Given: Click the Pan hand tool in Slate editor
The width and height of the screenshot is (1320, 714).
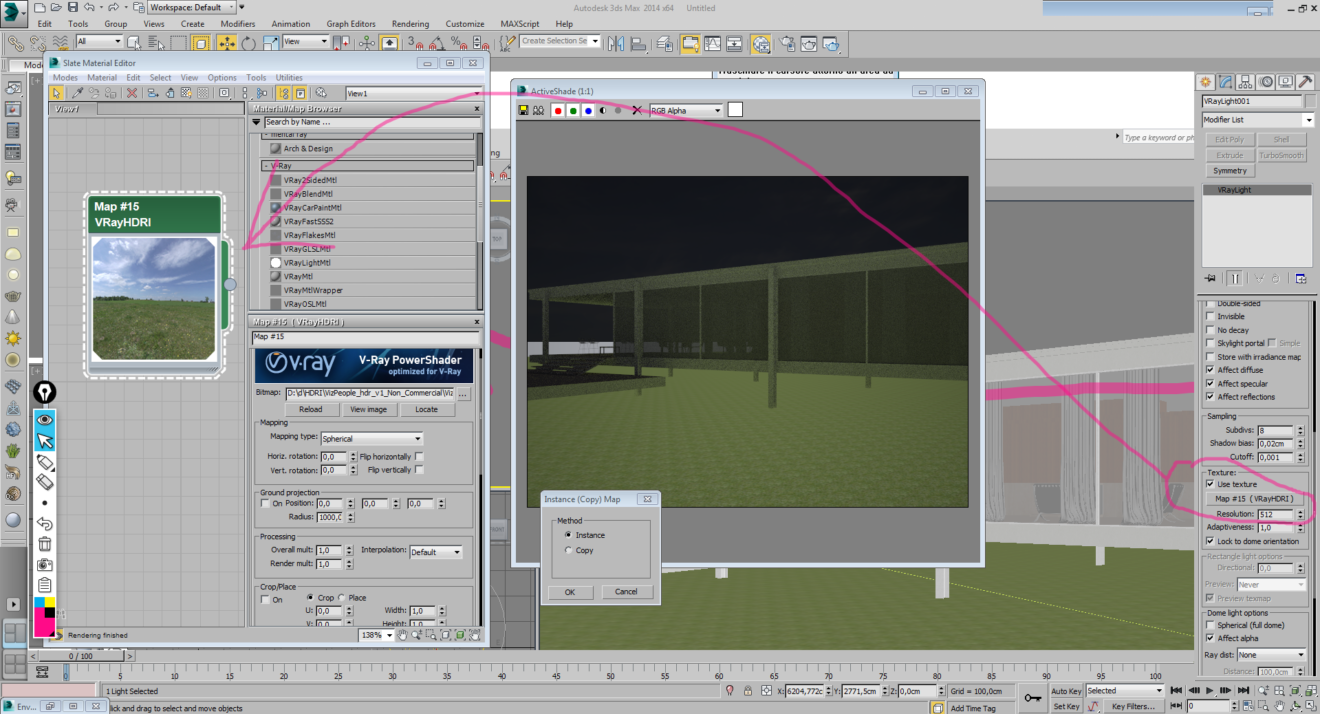Looking at the screenshot, I should (x=403, y=634).
